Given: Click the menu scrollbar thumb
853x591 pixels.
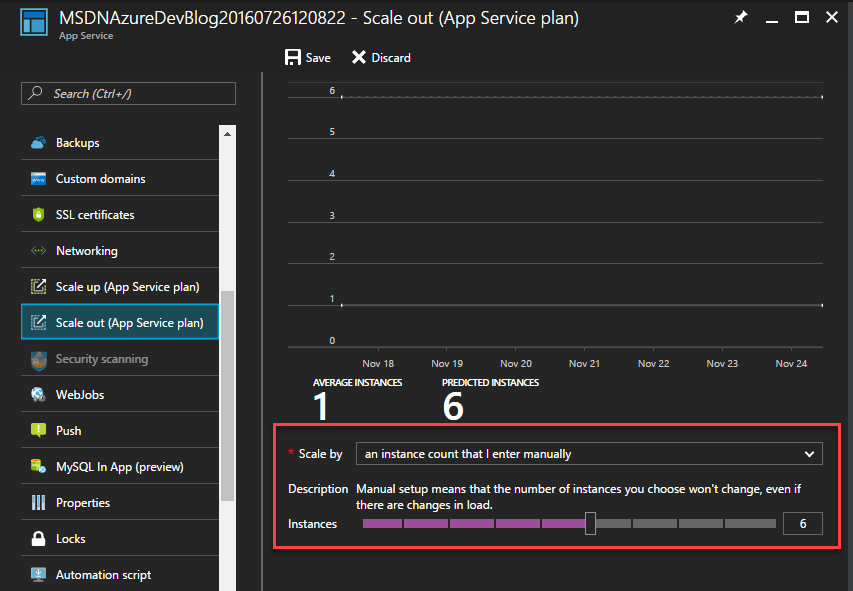Looking at the screenshot, I should [x=227, y=396].
